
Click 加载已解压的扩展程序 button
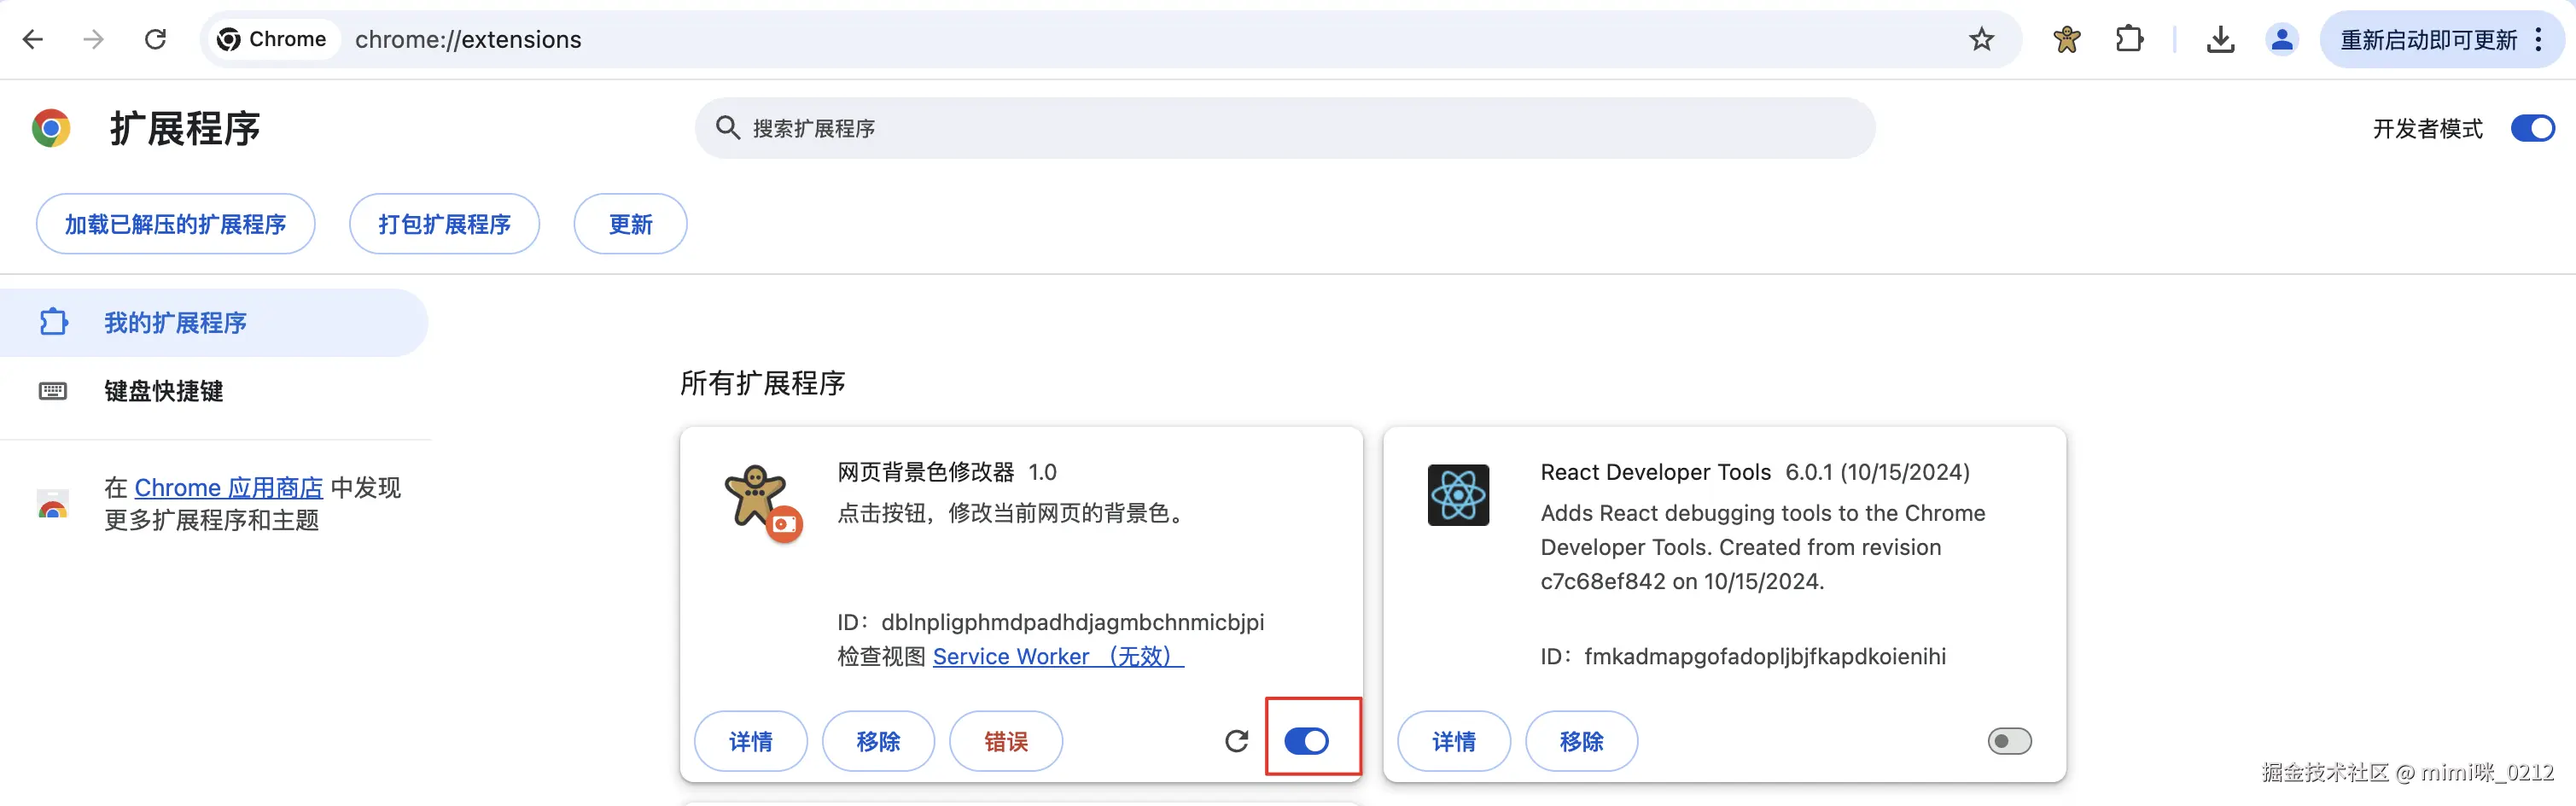tap(176, 224)
